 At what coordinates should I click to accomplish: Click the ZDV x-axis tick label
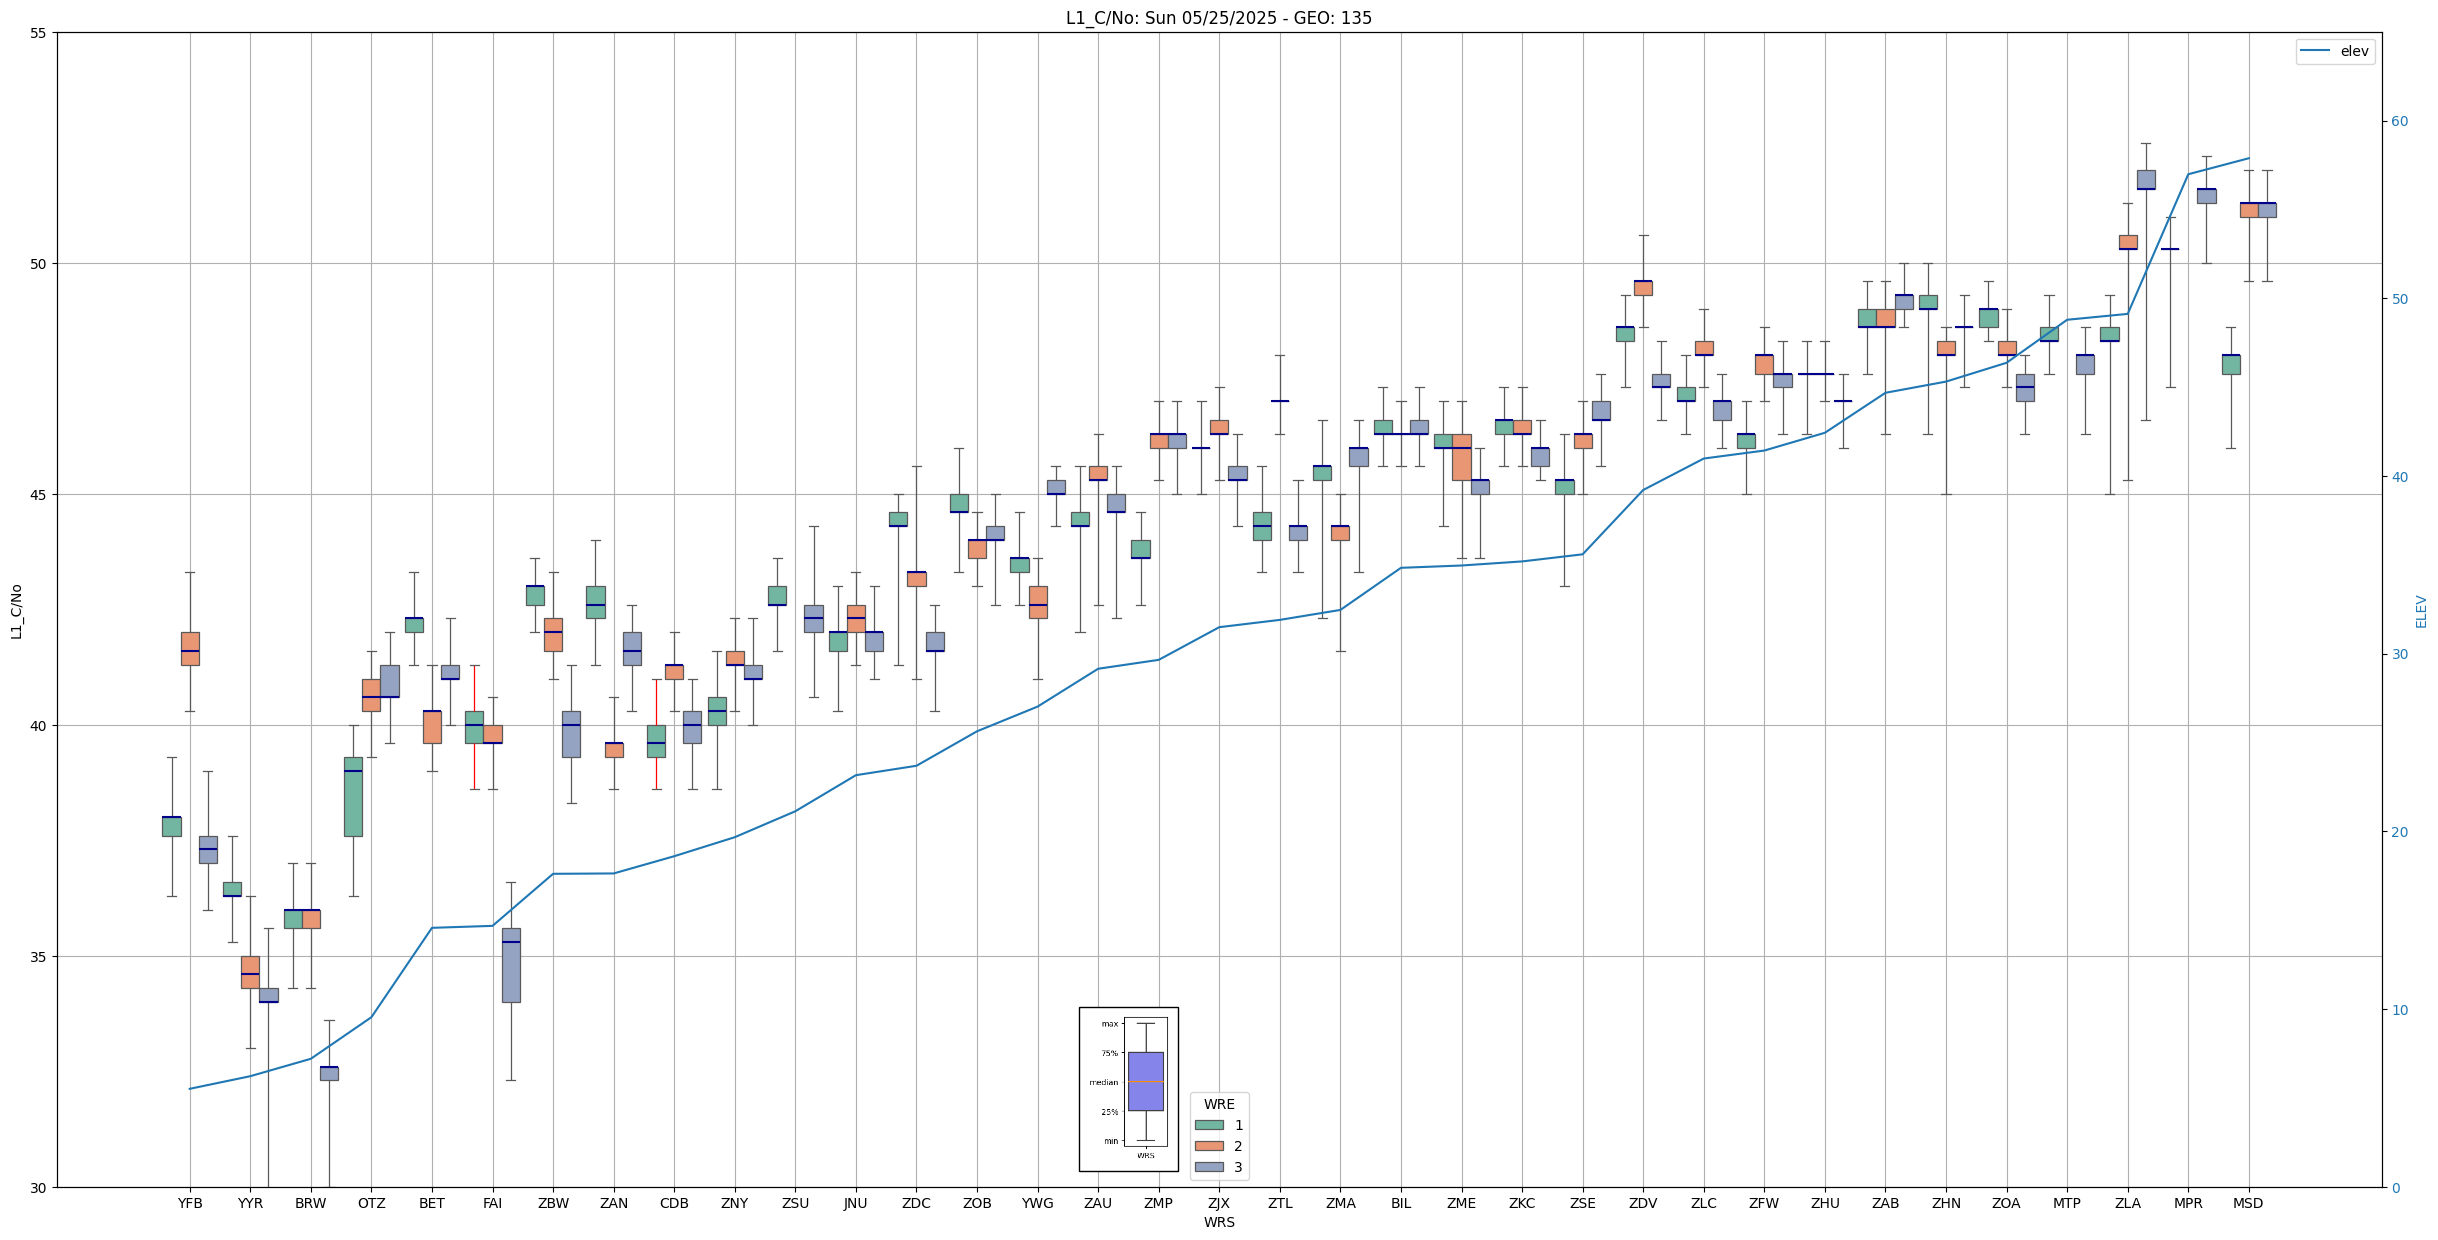[x=1643, y=1203]
